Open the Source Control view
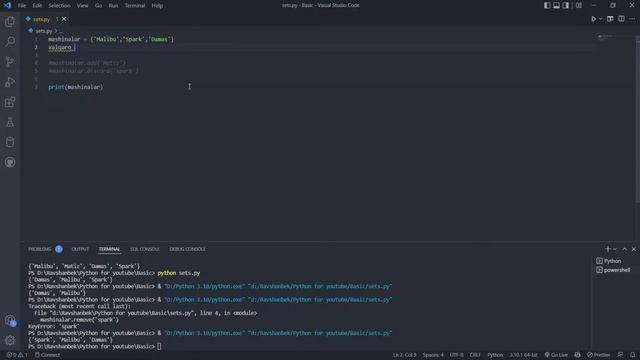Viewport: 640px width, 360px height. pyautogui.click(x=10, y=62)
